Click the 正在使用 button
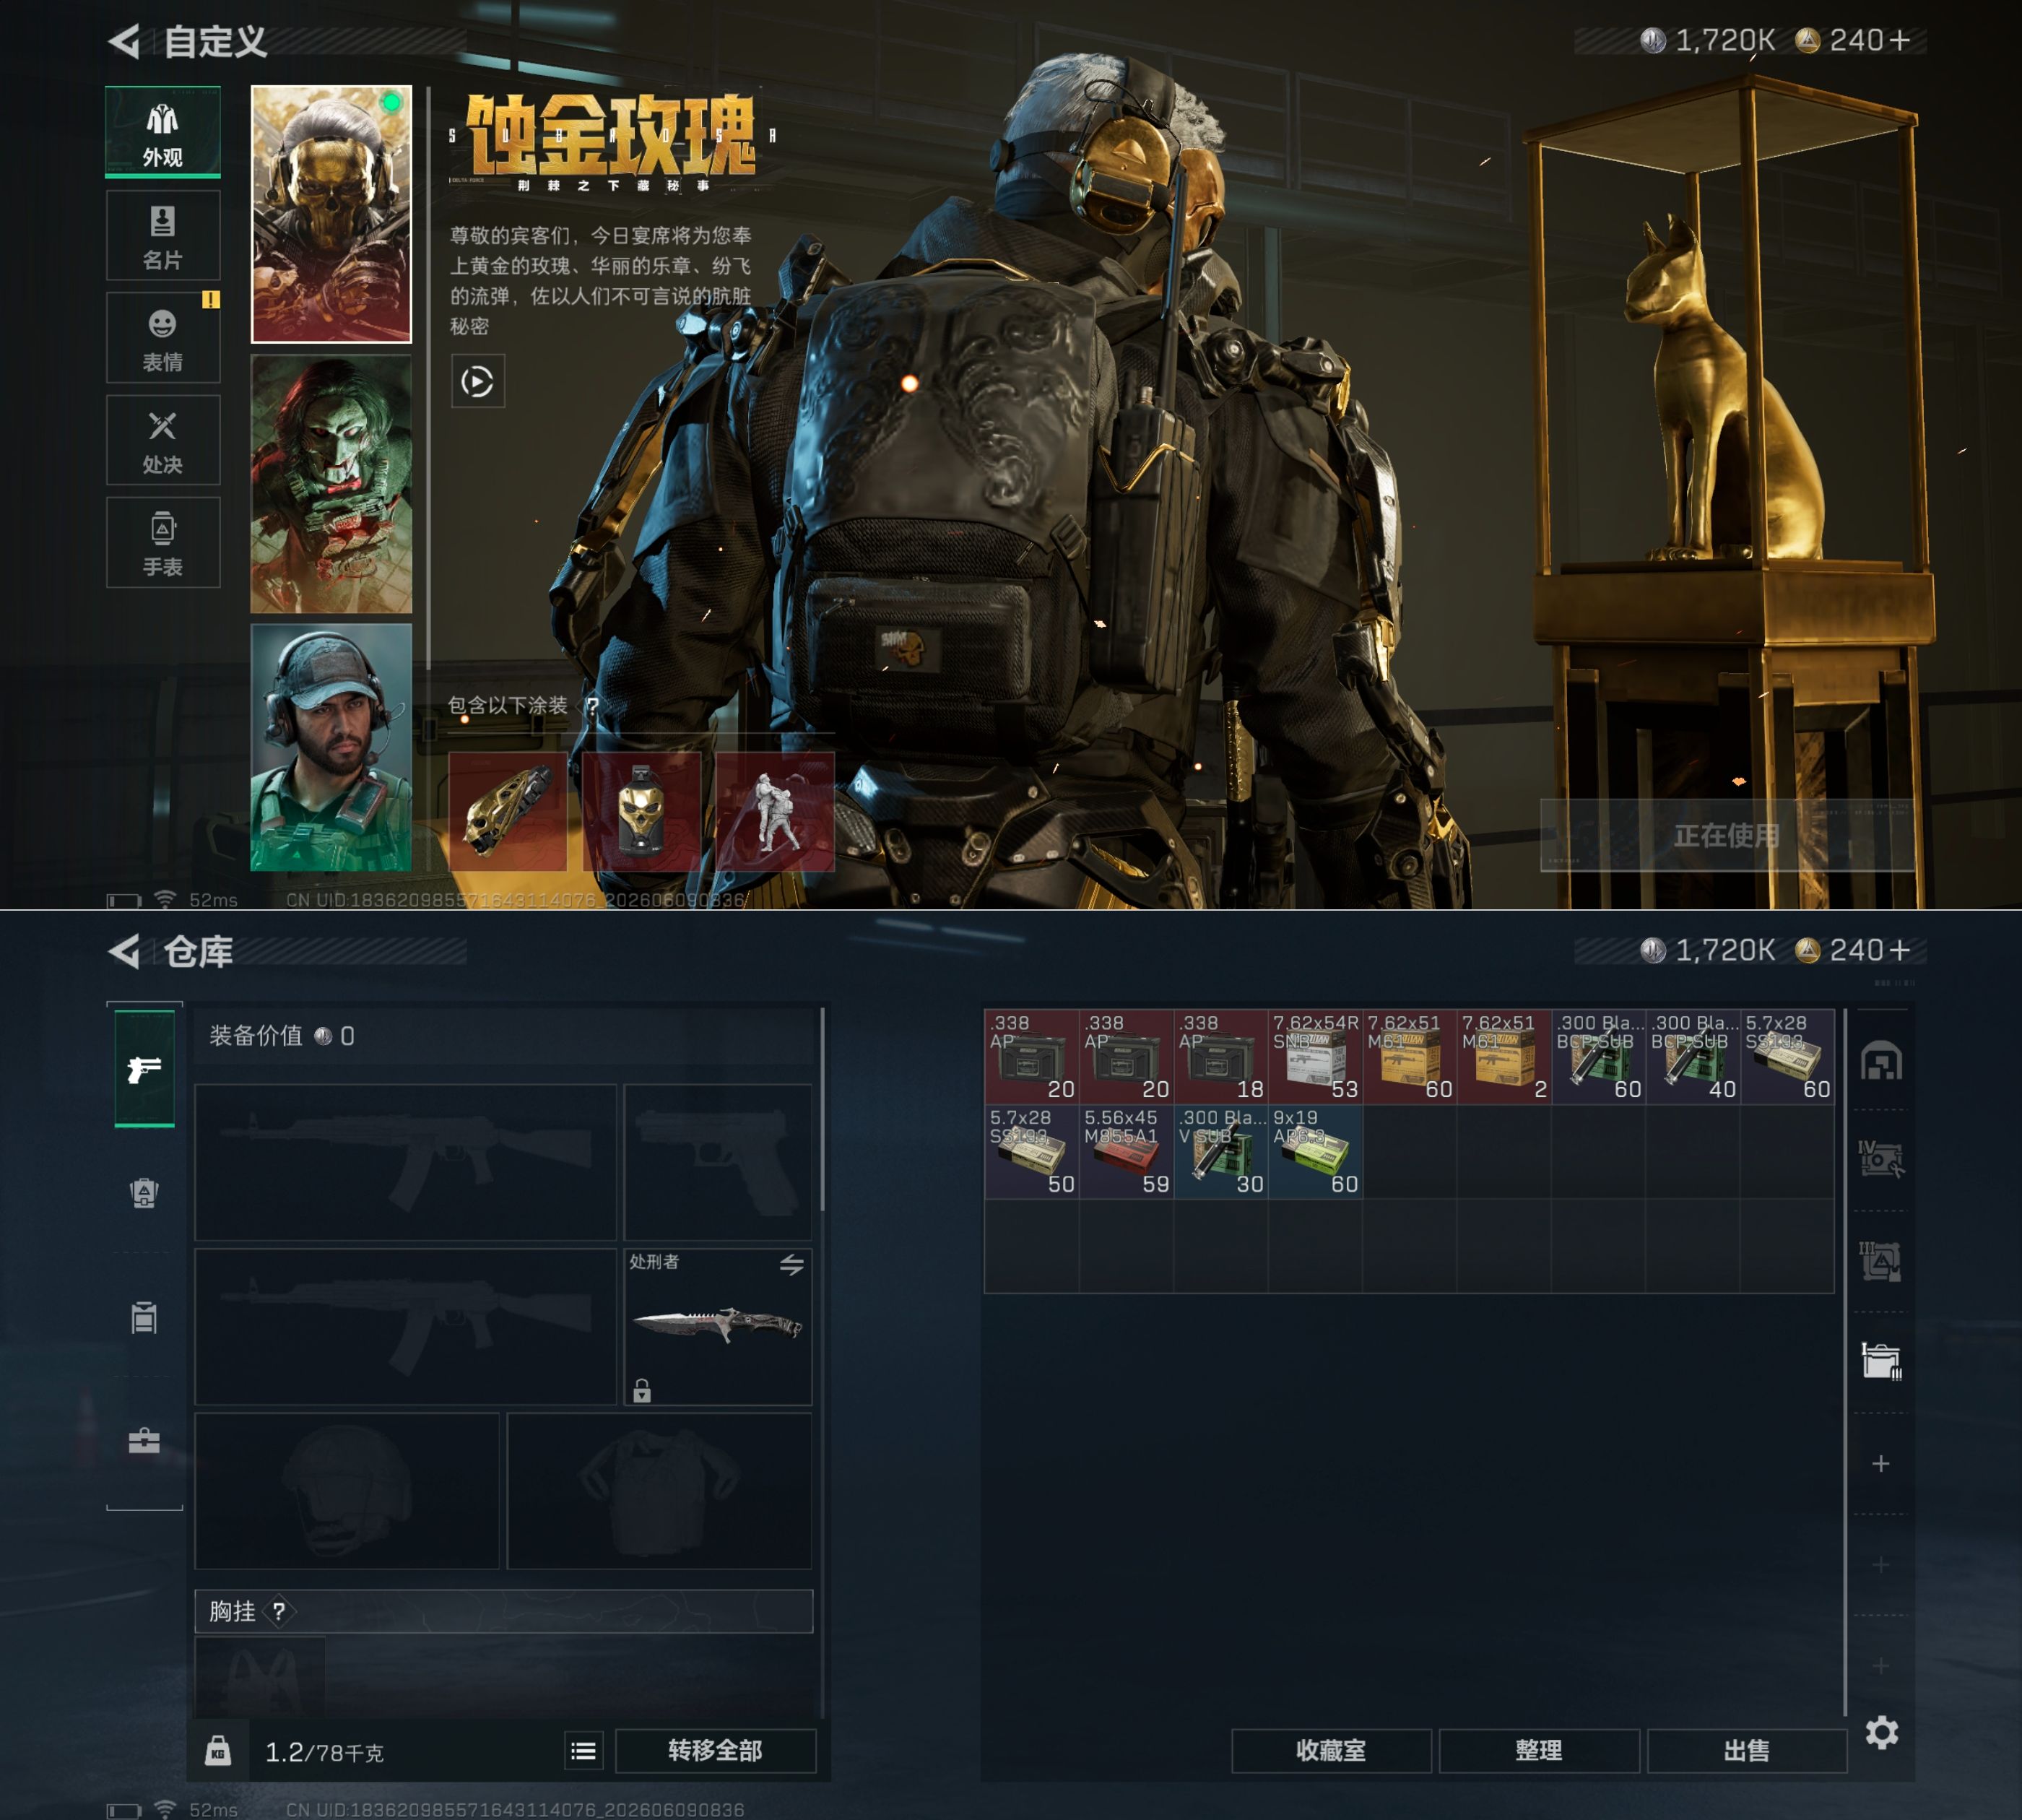The image size is (2022, 1820). click(x=1727, y=836)
